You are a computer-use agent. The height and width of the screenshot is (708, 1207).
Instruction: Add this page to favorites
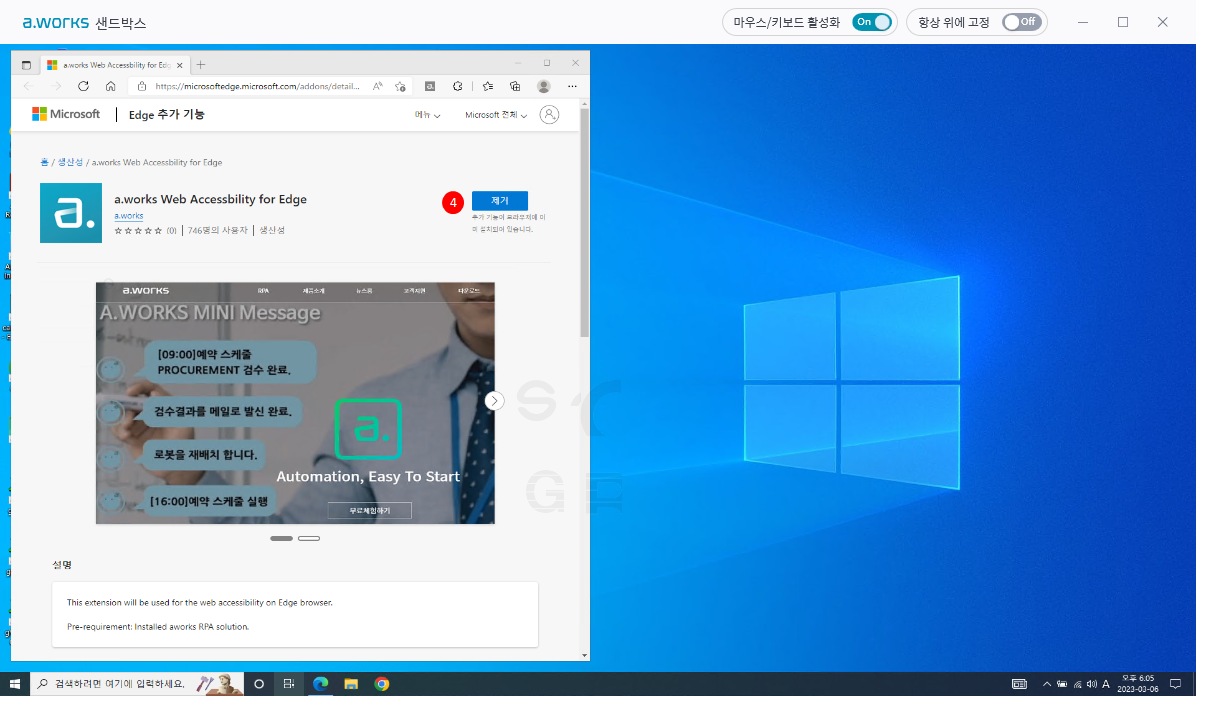pos(400,86)
